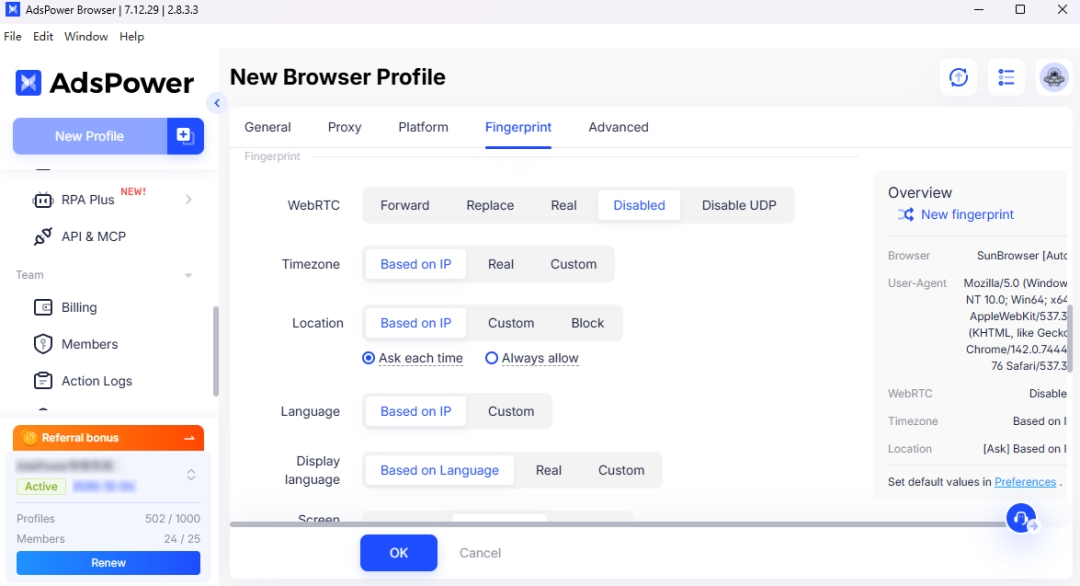The width and height of the screenshot is (1080, 586).
Task: Expand the account subscription selector arrows
Action: click(x=191, y=475)
